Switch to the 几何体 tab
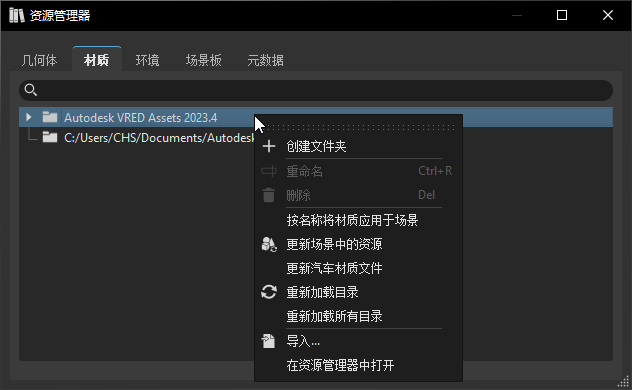 tap(40, 60)
